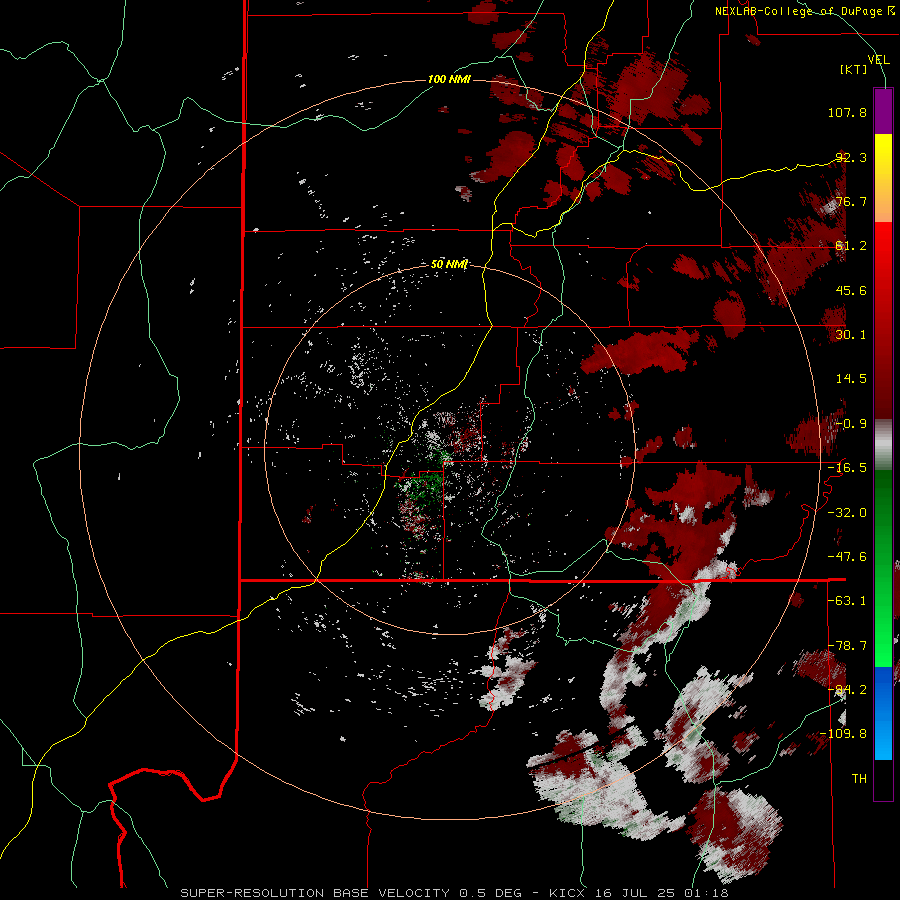Click the 100 NMI range ring label
This screenshot has height=900, width=900.
point(449,79)
